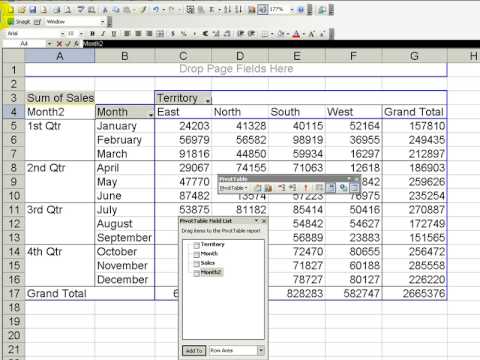Image resolution: width=480 pixels, height=360 pixels.
Task: Select column G header
Action: click(x=414, y=56)
